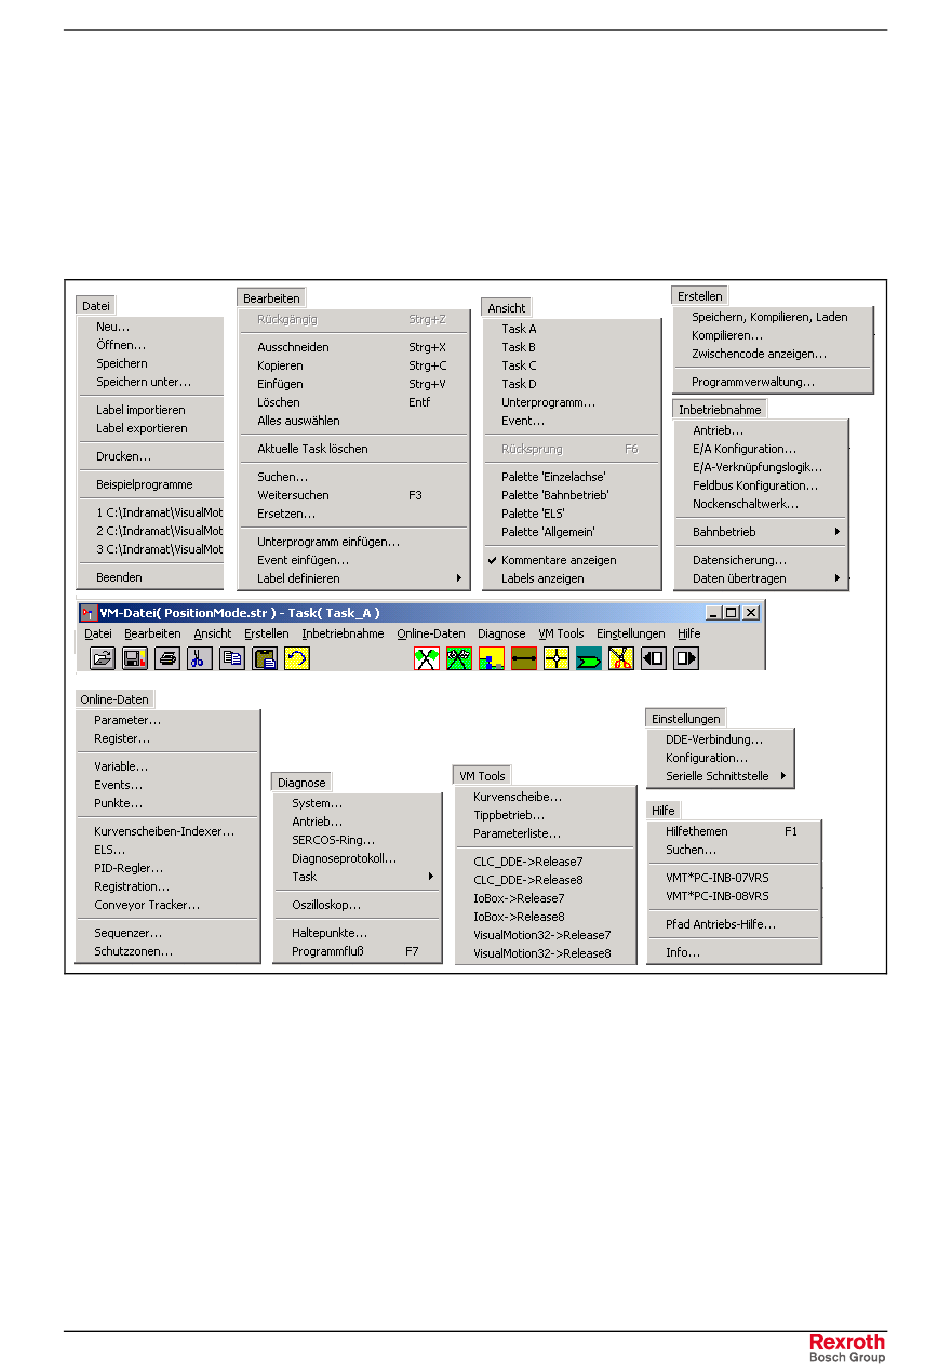Select the line-with-endpoints icon

click(x=524, y=658)
